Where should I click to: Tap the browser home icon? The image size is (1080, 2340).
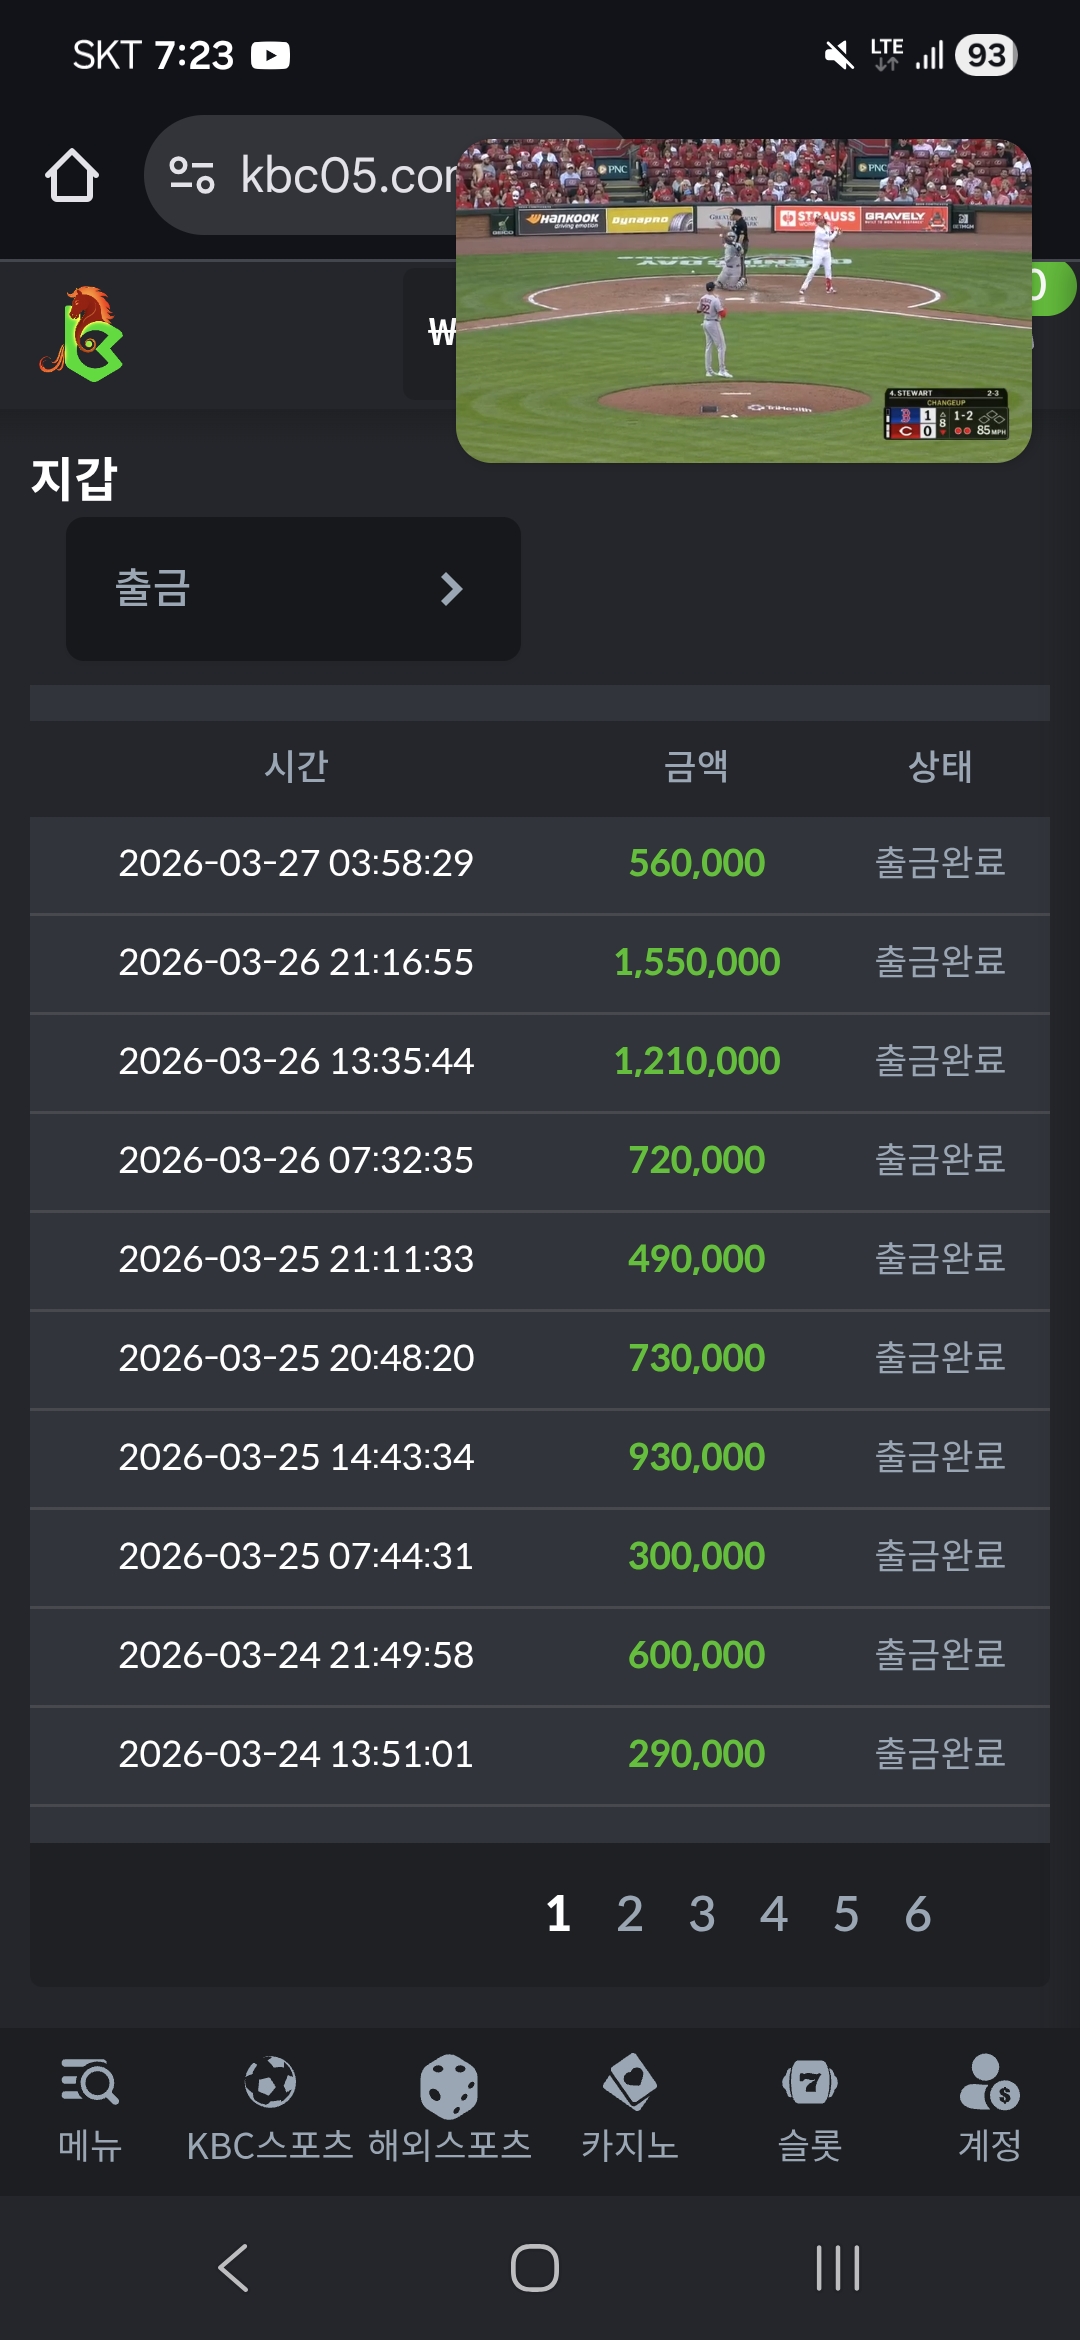(x=72, y=176)
